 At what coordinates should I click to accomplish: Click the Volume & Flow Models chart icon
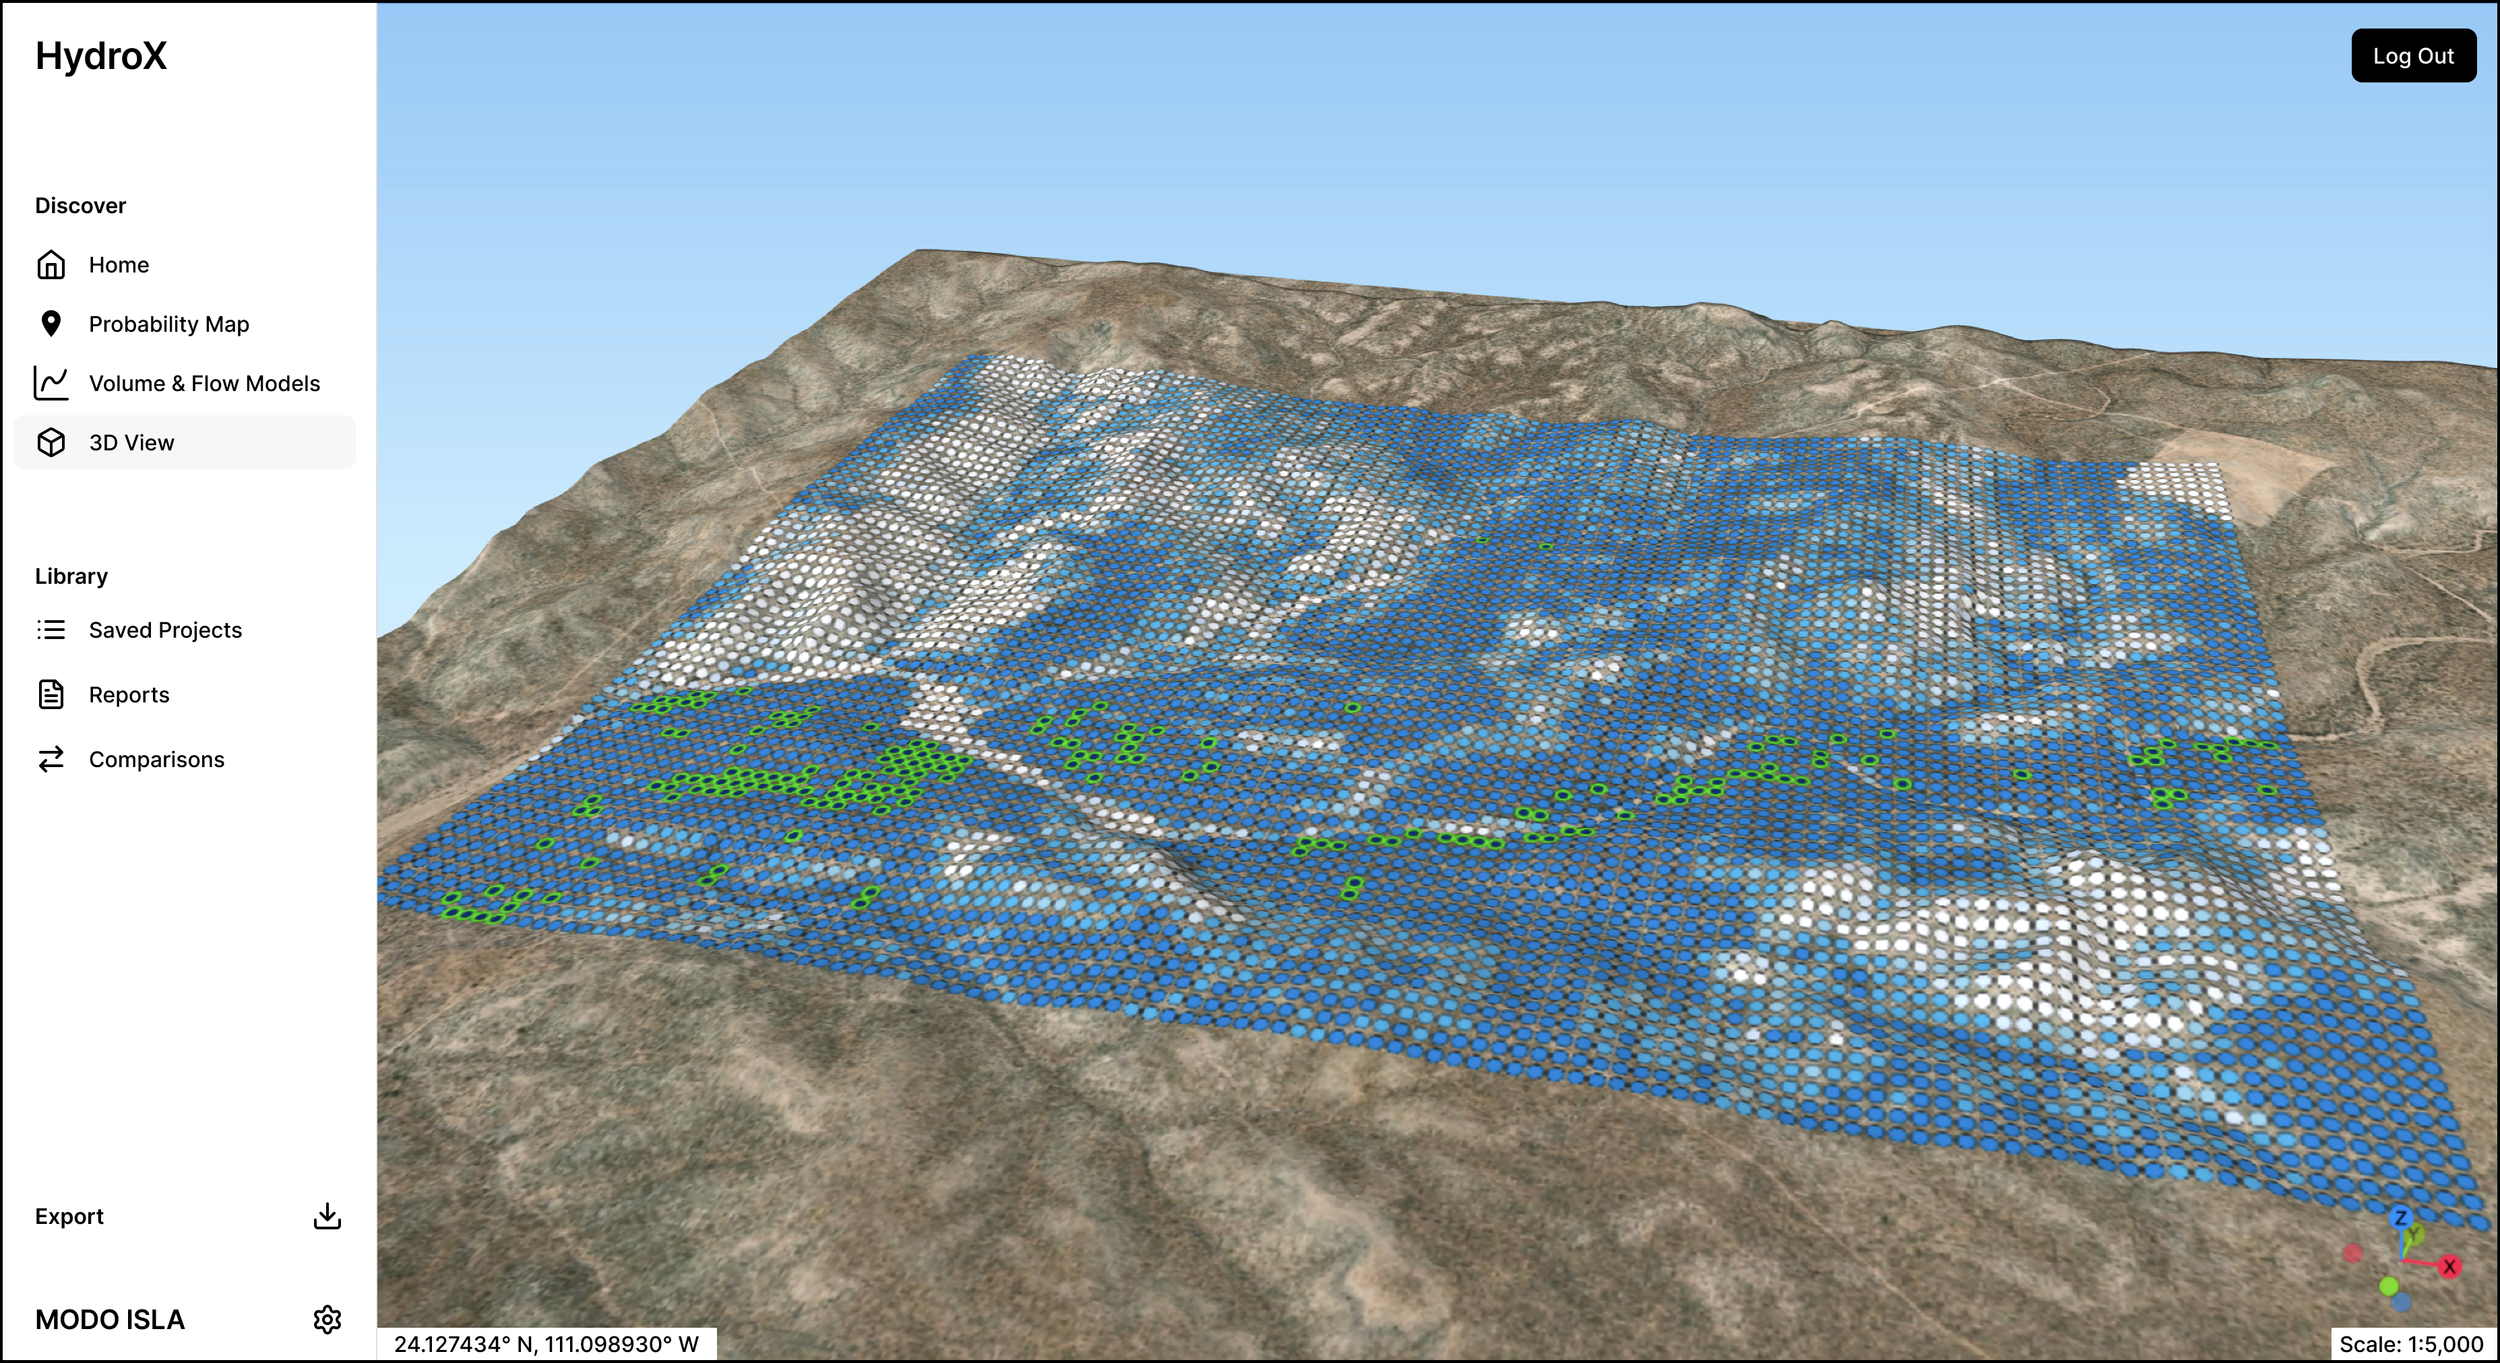click(51, 383)
